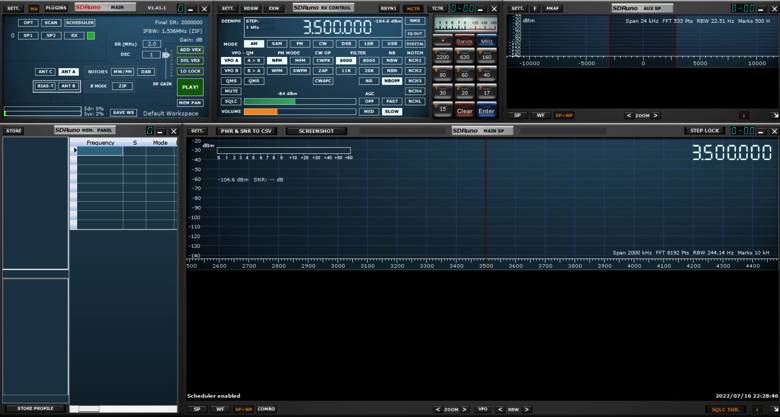Zoom out with left arrow in Aux SP

pyautogui.click(x=629, y=115)
